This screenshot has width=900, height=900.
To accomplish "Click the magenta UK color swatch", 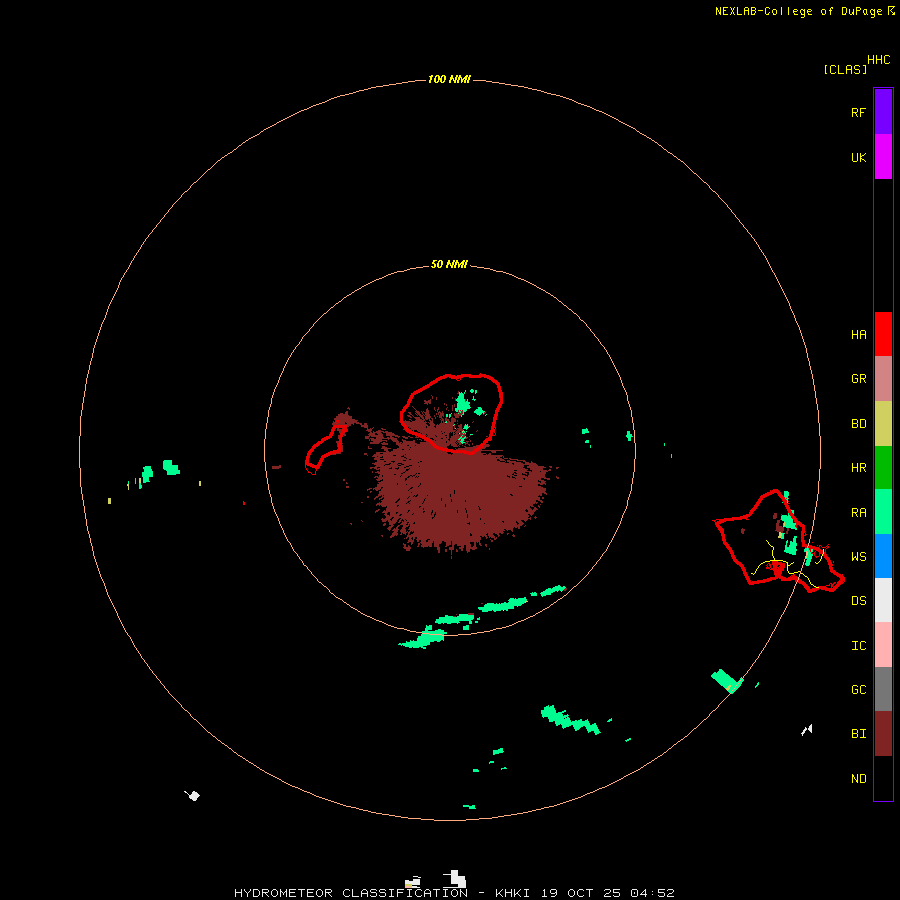I will tap(883, 157).
